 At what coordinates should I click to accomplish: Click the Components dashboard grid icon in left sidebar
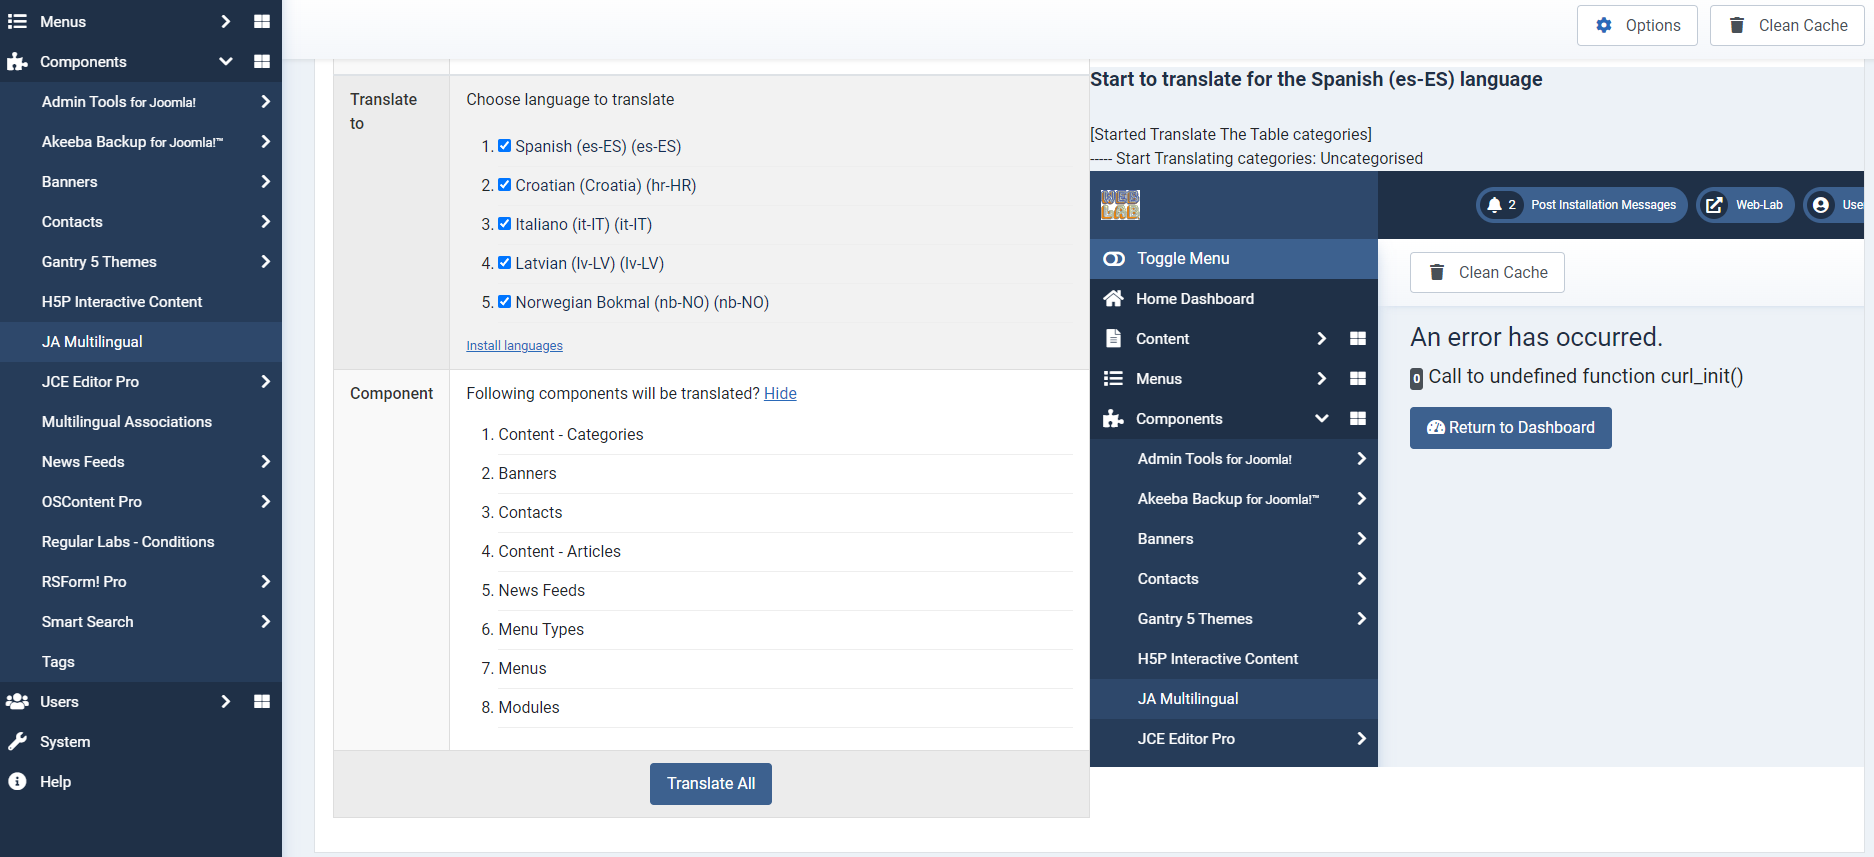[x=262, y=61]
